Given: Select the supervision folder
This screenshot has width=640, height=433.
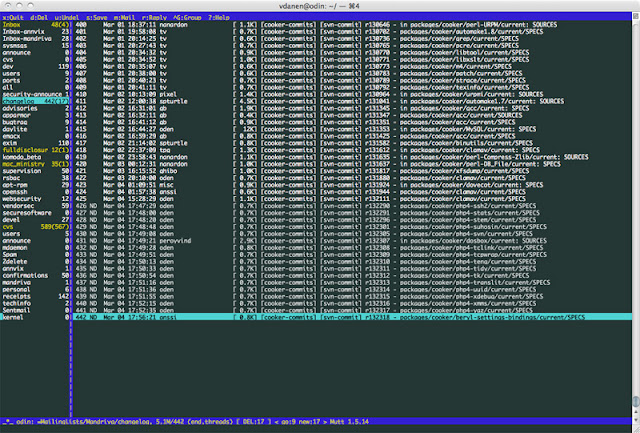Looking at the screenshot, I should [x=35, y=171].
